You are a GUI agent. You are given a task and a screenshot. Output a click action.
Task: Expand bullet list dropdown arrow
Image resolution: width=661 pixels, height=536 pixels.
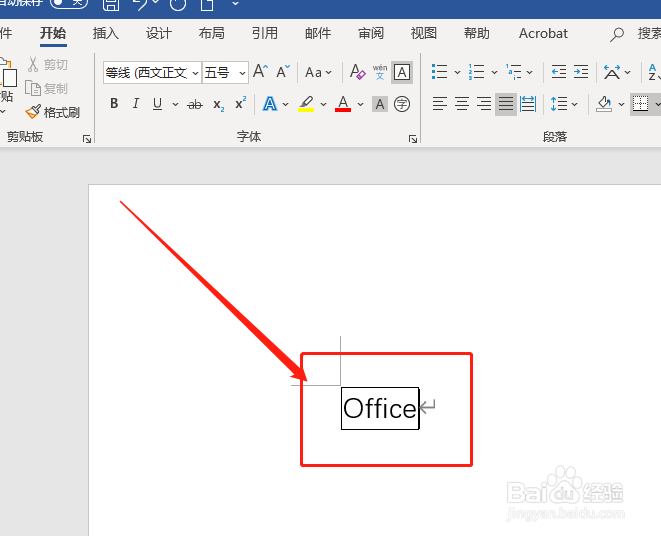(x=457, y=72)
